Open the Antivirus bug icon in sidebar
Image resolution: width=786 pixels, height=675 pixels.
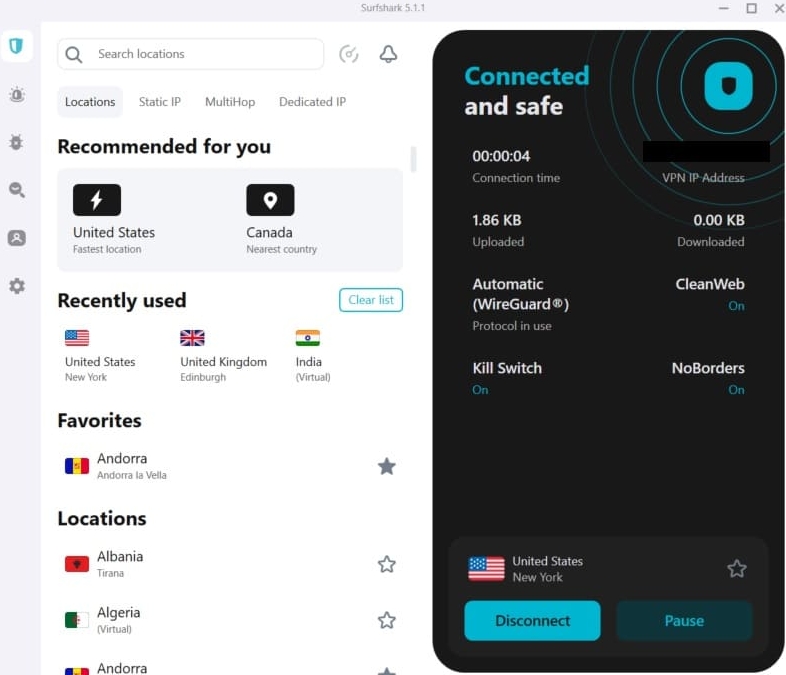pos(16,142)
